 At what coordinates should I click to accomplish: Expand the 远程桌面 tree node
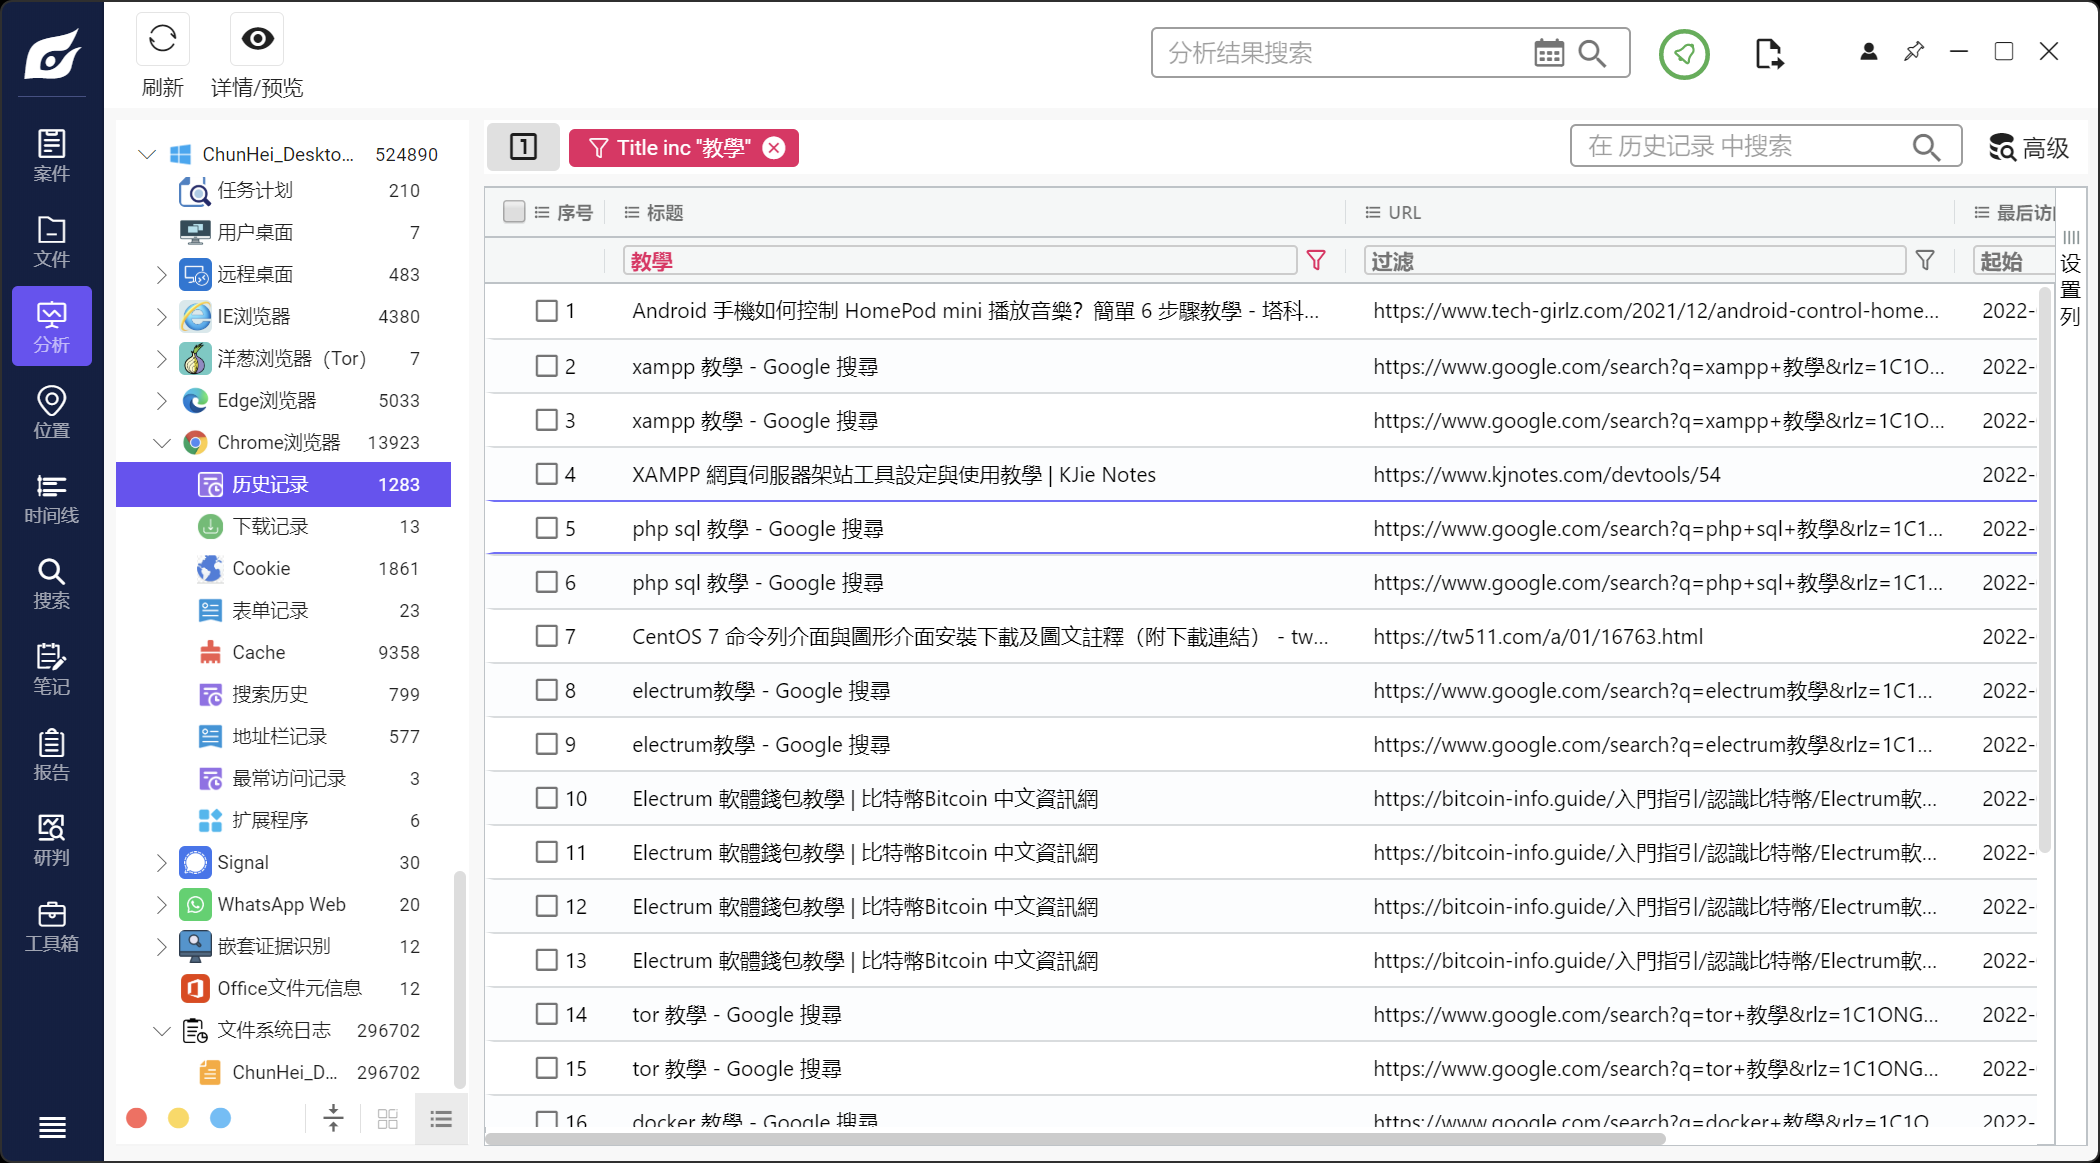pyautogui.click(x=161, y=274)
